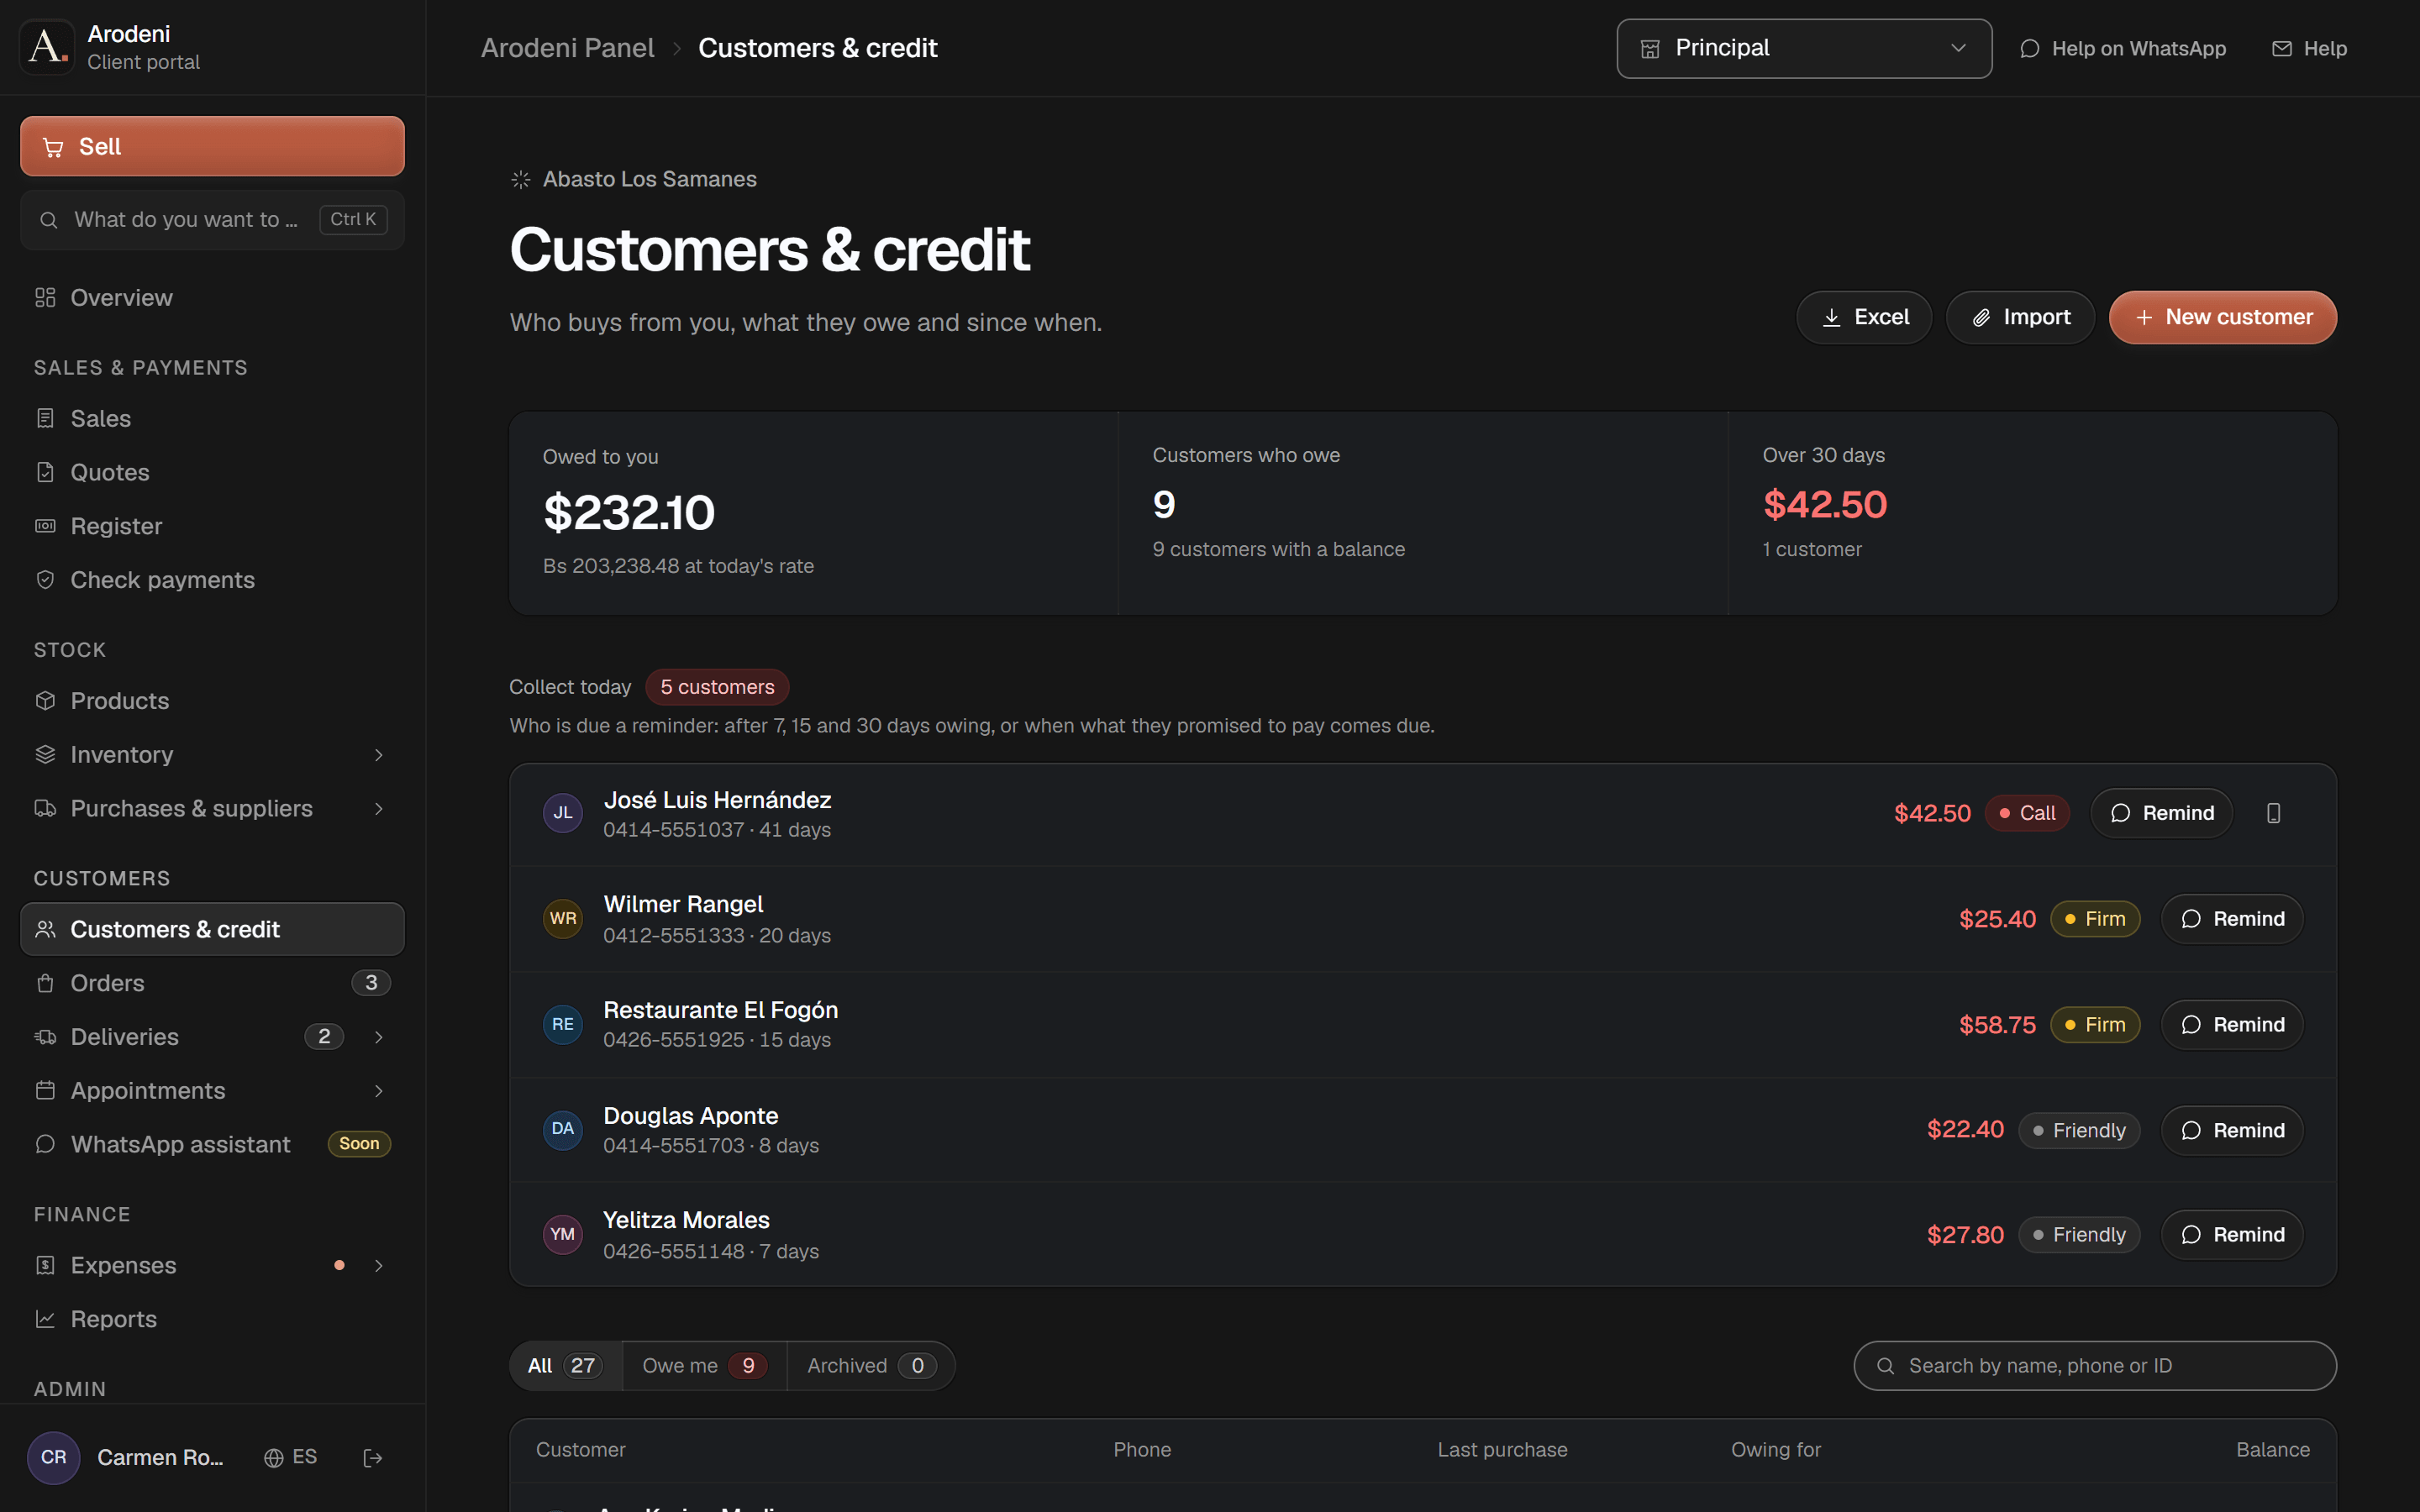Click the DA avatar for Douglas Aponte
The image size is (2420, 1512).
pos(563,1129)
